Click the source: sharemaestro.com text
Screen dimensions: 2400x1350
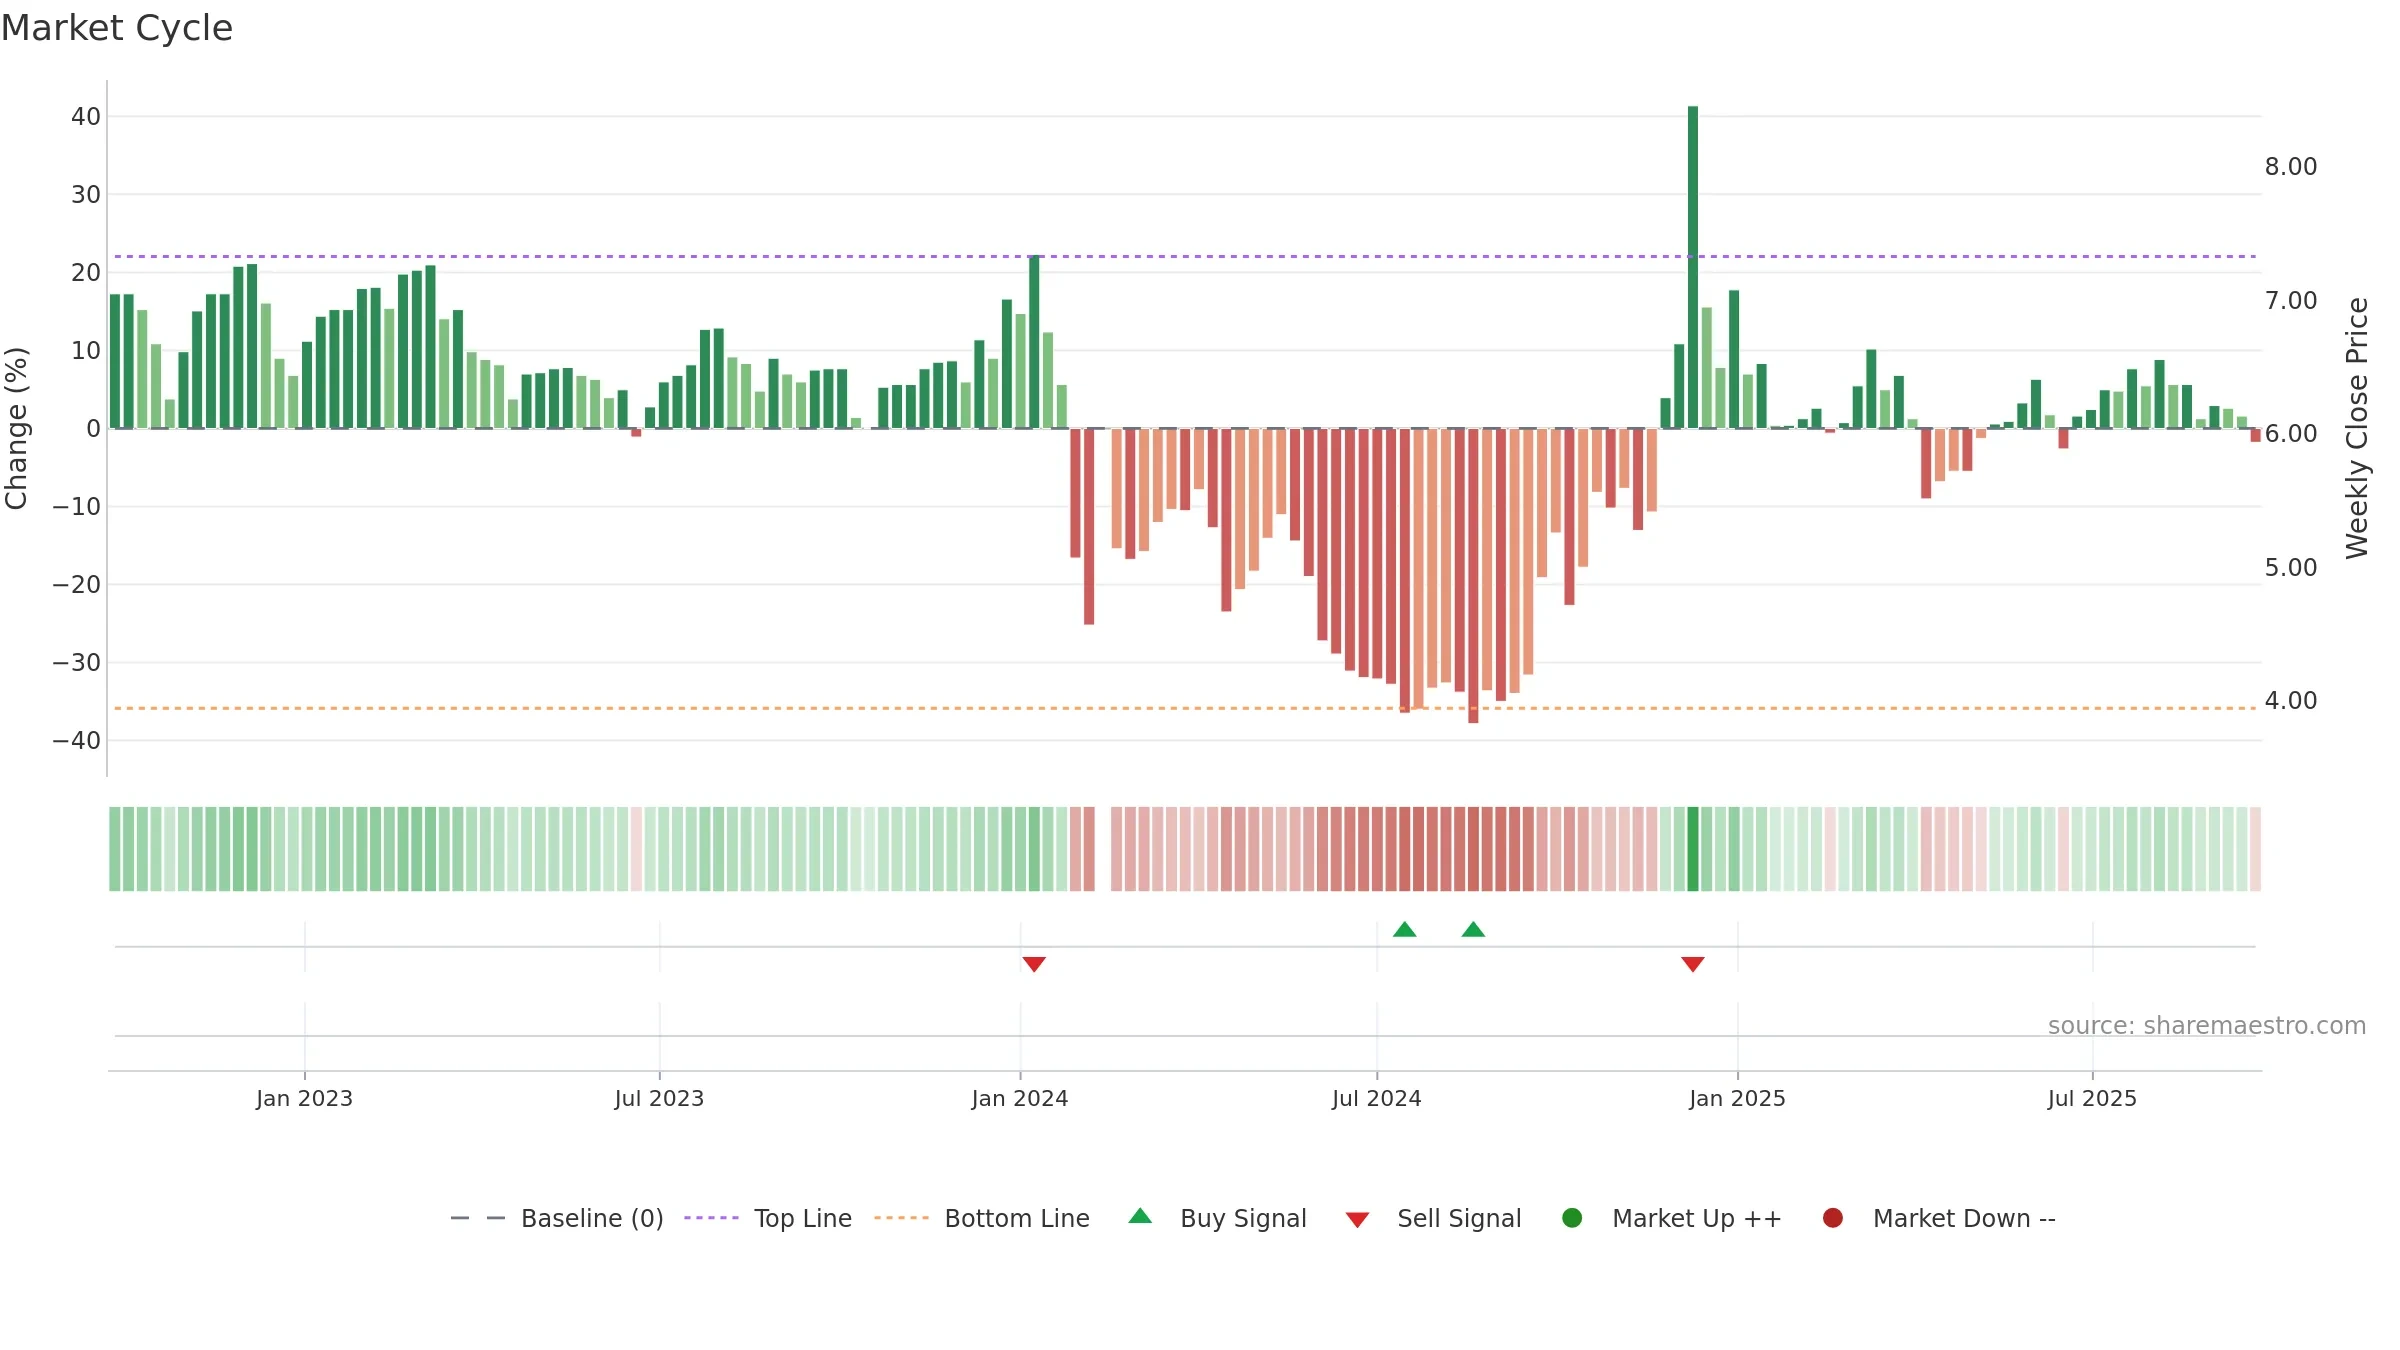(x=2207, y=1026)
